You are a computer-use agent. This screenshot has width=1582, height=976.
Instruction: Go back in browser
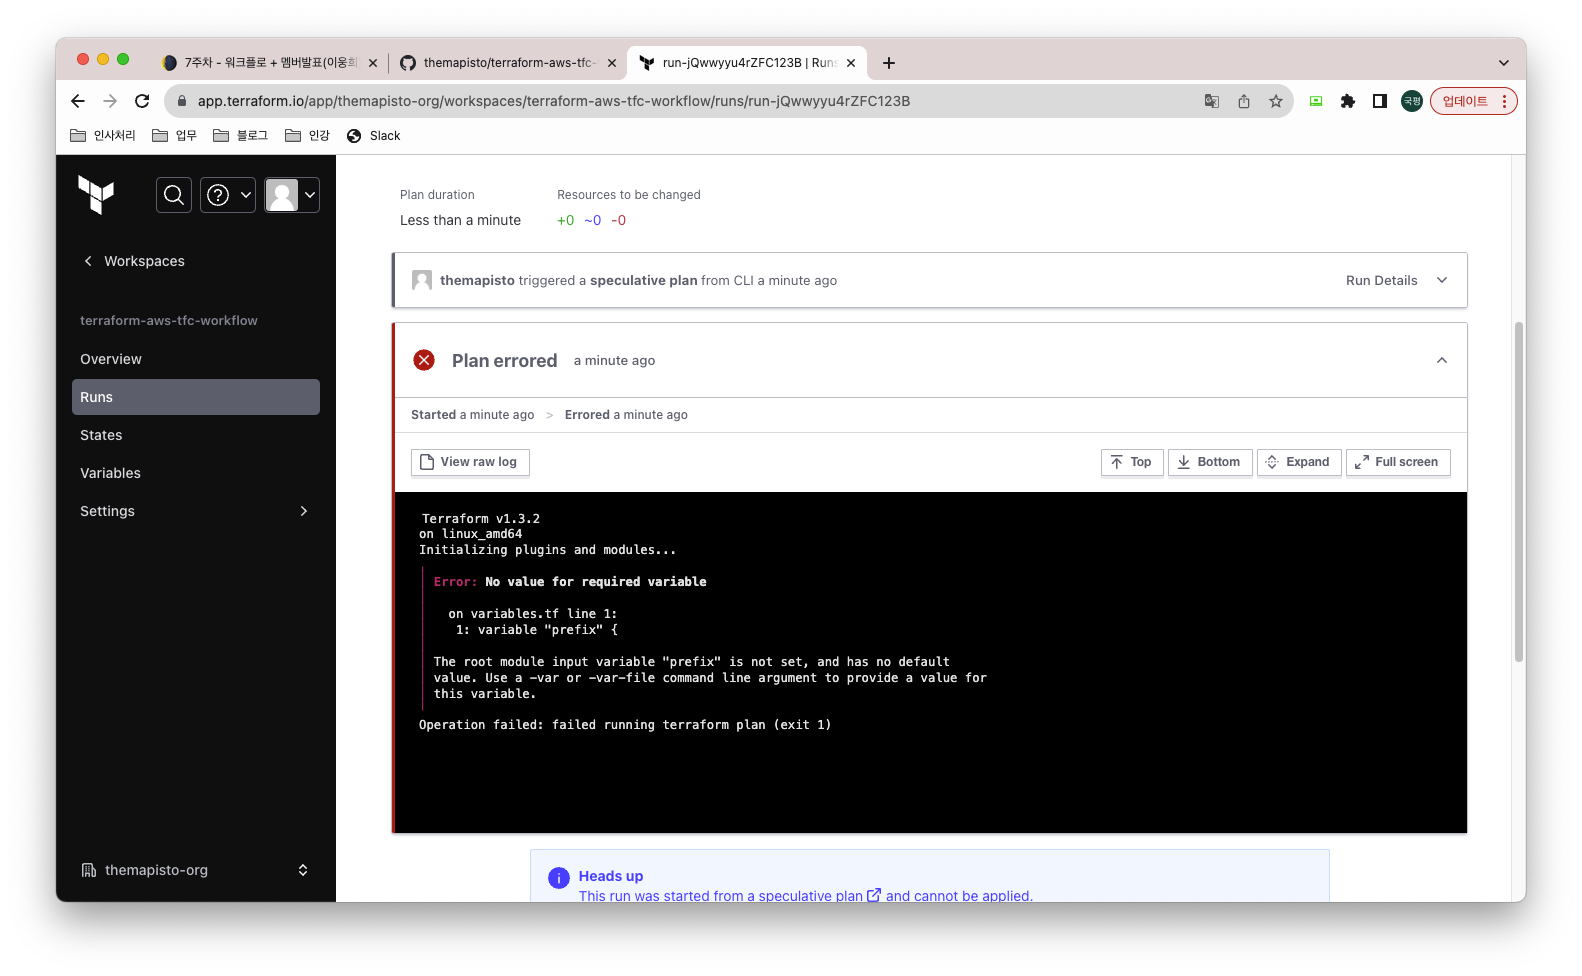(78, 101)
